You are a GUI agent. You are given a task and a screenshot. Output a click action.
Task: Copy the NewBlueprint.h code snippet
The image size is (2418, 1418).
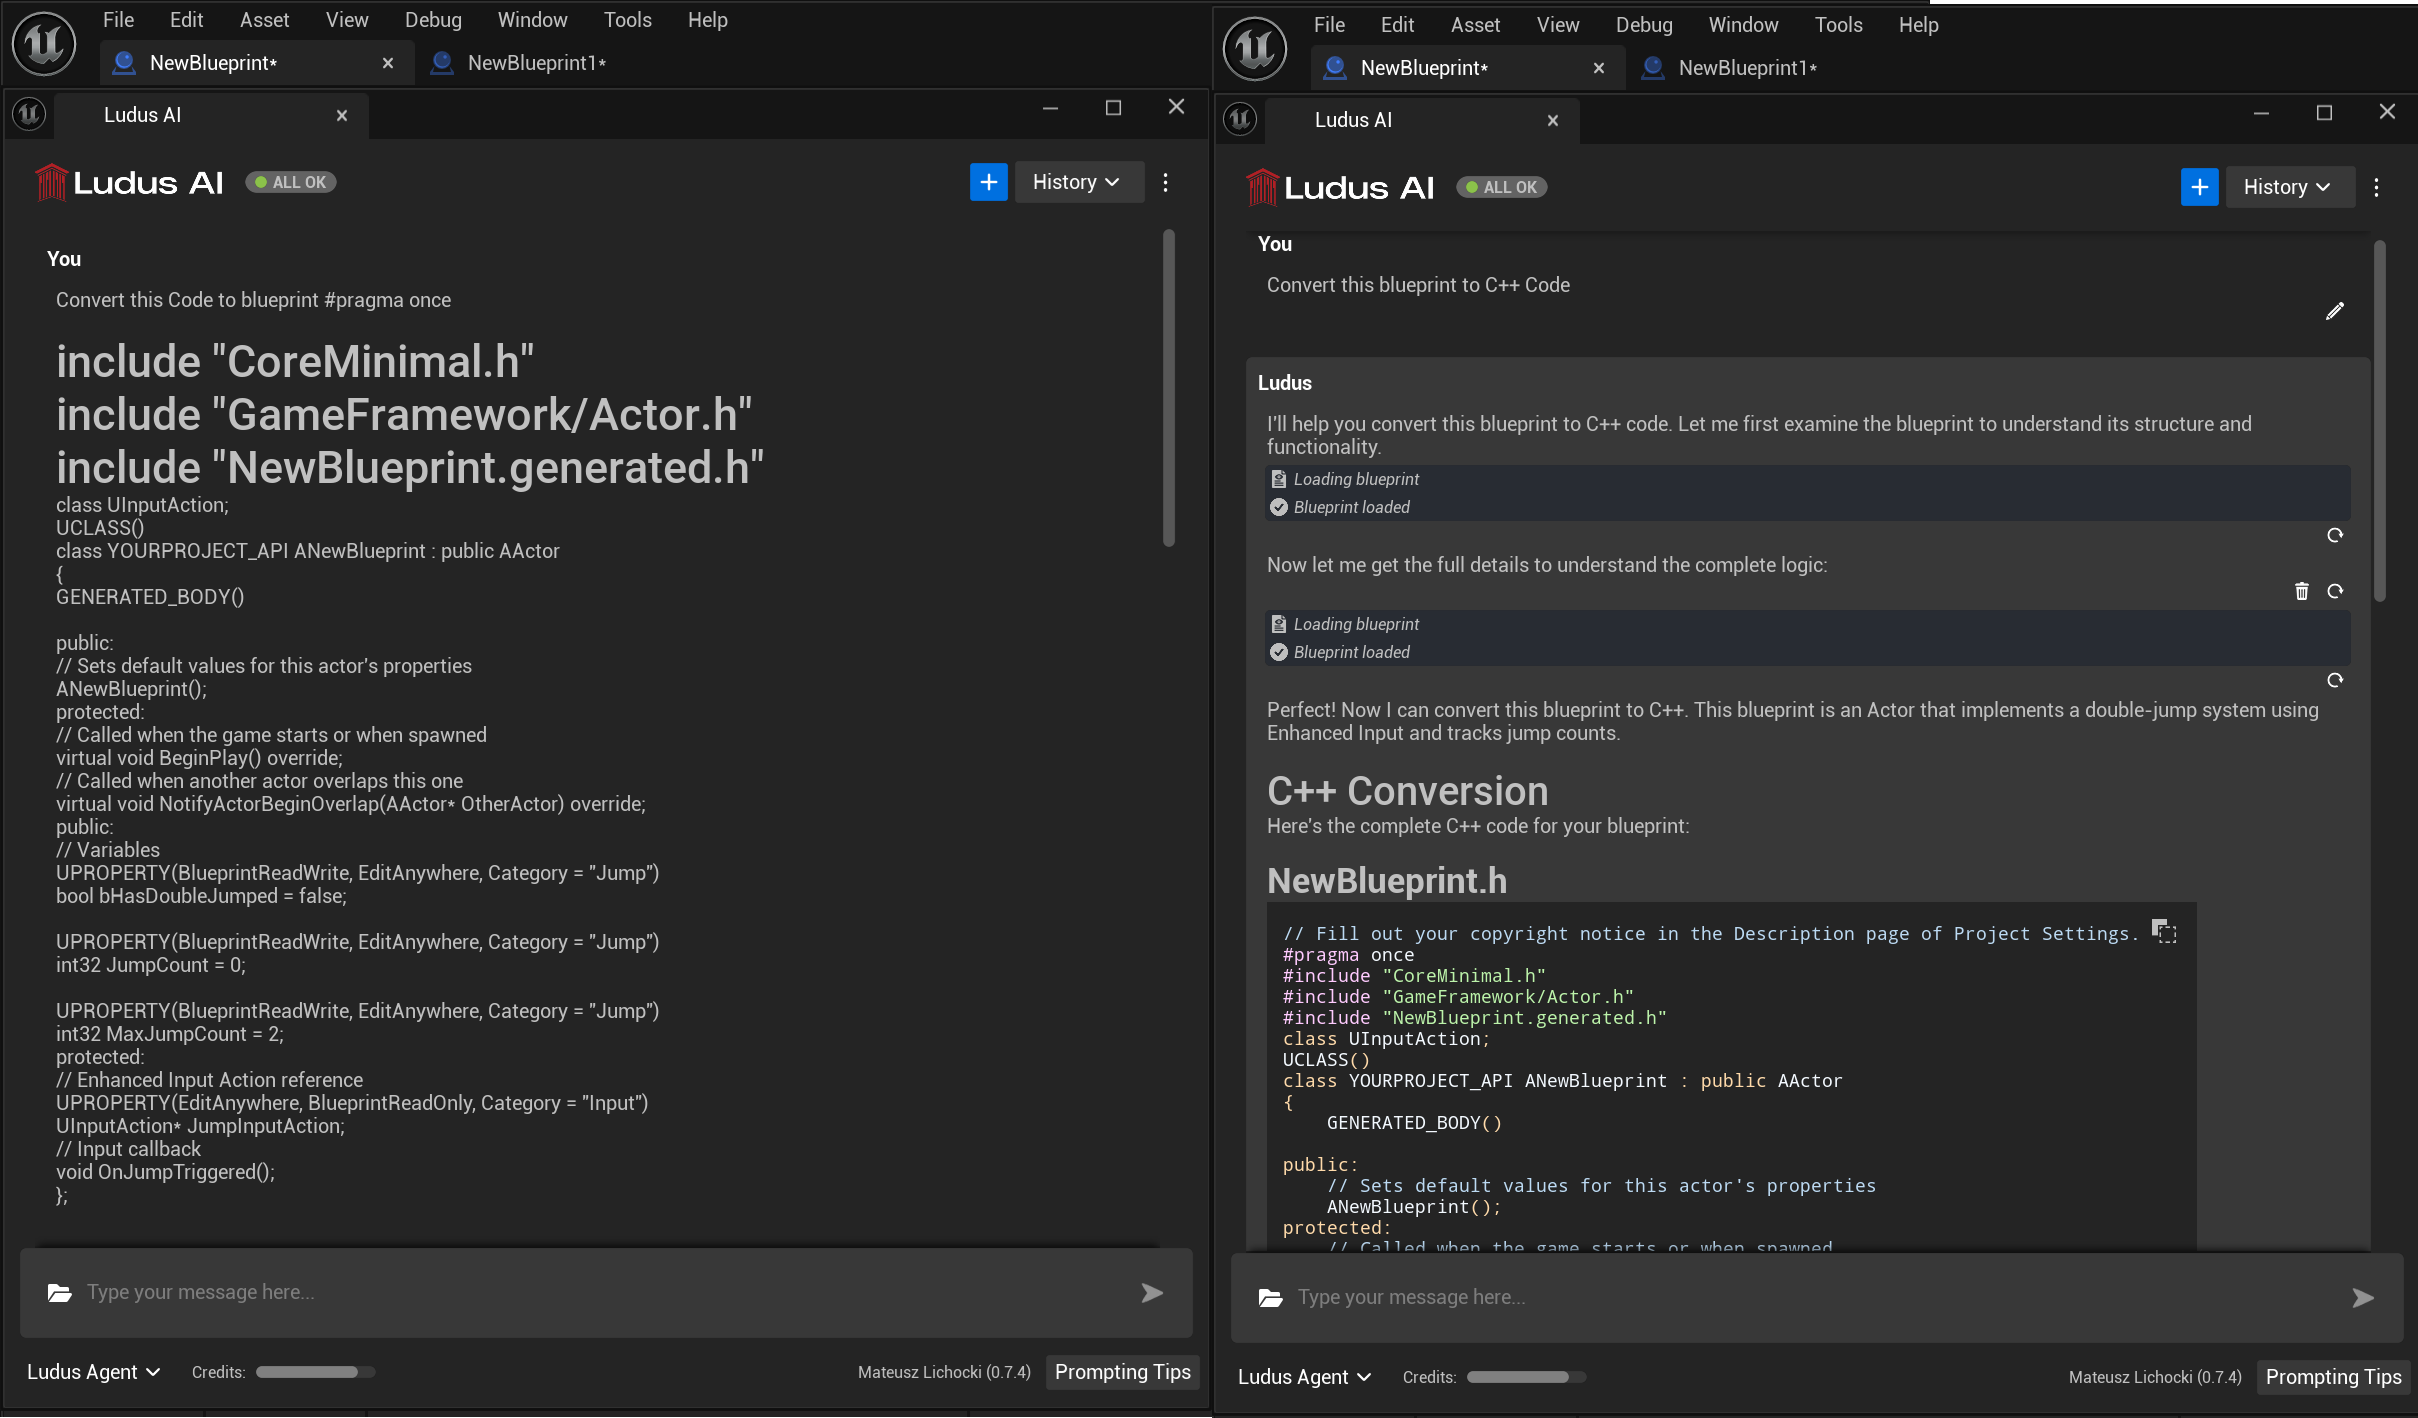click(x=2165, y=931)
